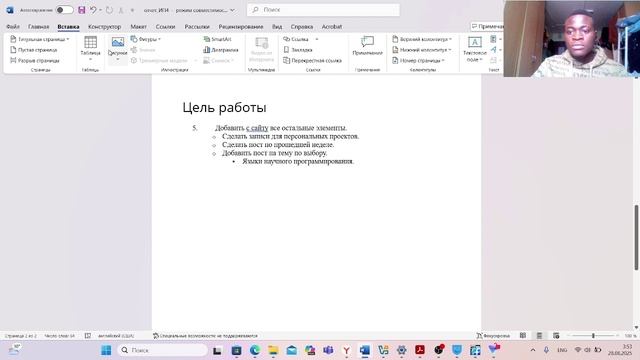Click the Redo arrow icon
This screenshot has width=640, height=360.
pos(109,10)
